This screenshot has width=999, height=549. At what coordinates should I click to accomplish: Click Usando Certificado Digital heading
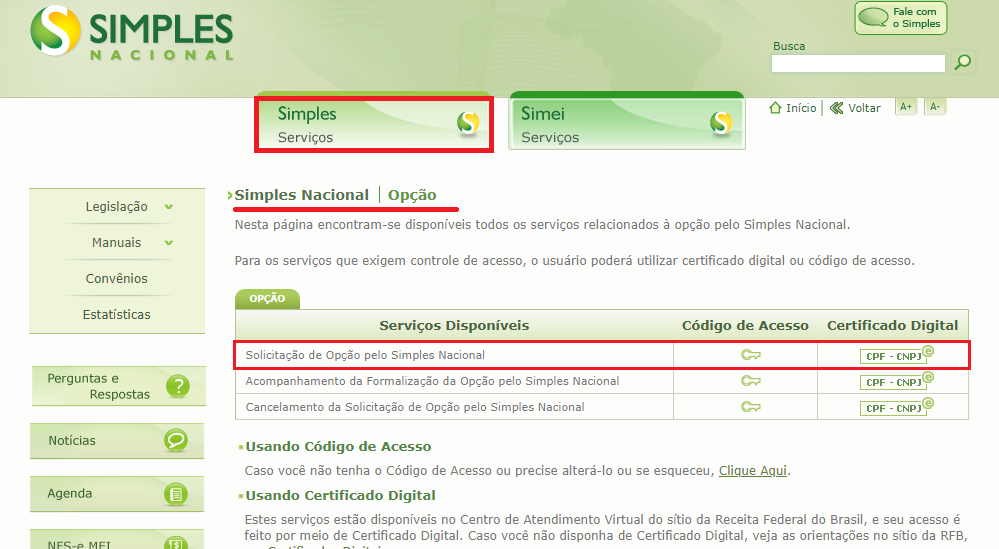340,496
